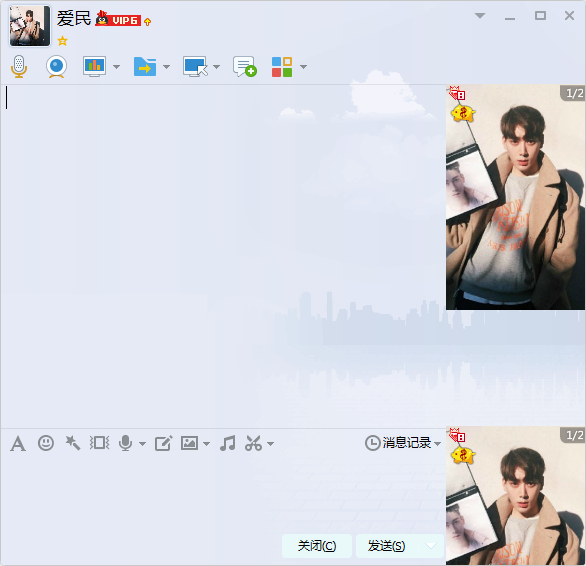Click the send file folder icon
The image size is (586, 566).
tap(145, 67)
